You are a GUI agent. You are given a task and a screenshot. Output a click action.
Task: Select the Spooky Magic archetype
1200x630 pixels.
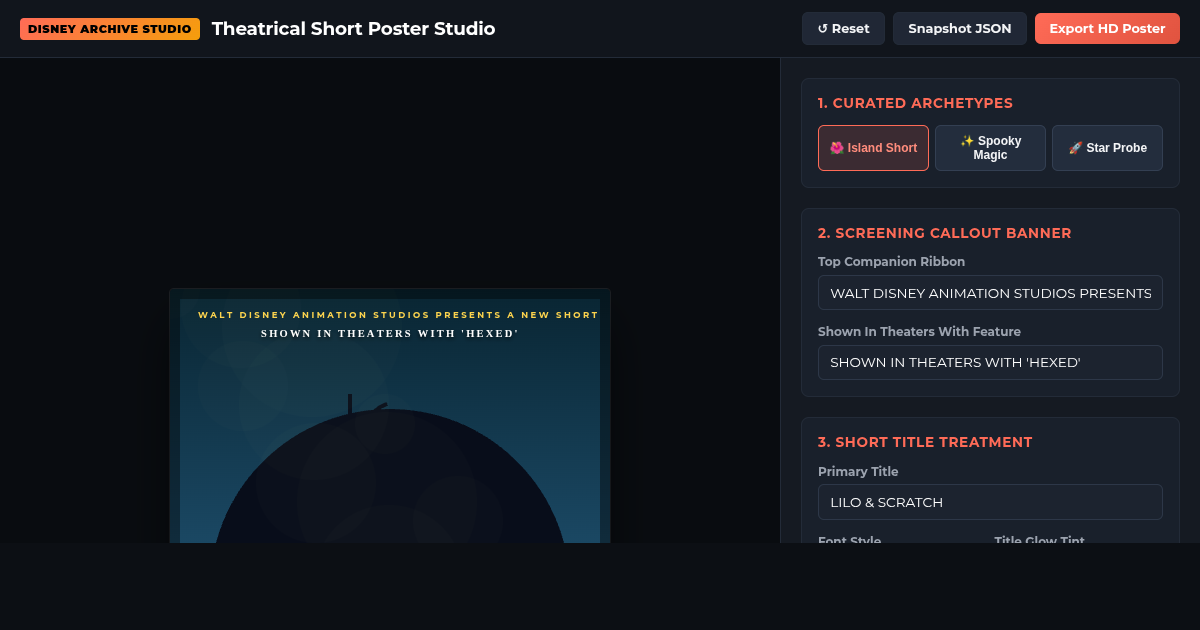click(x=990, y=148)
